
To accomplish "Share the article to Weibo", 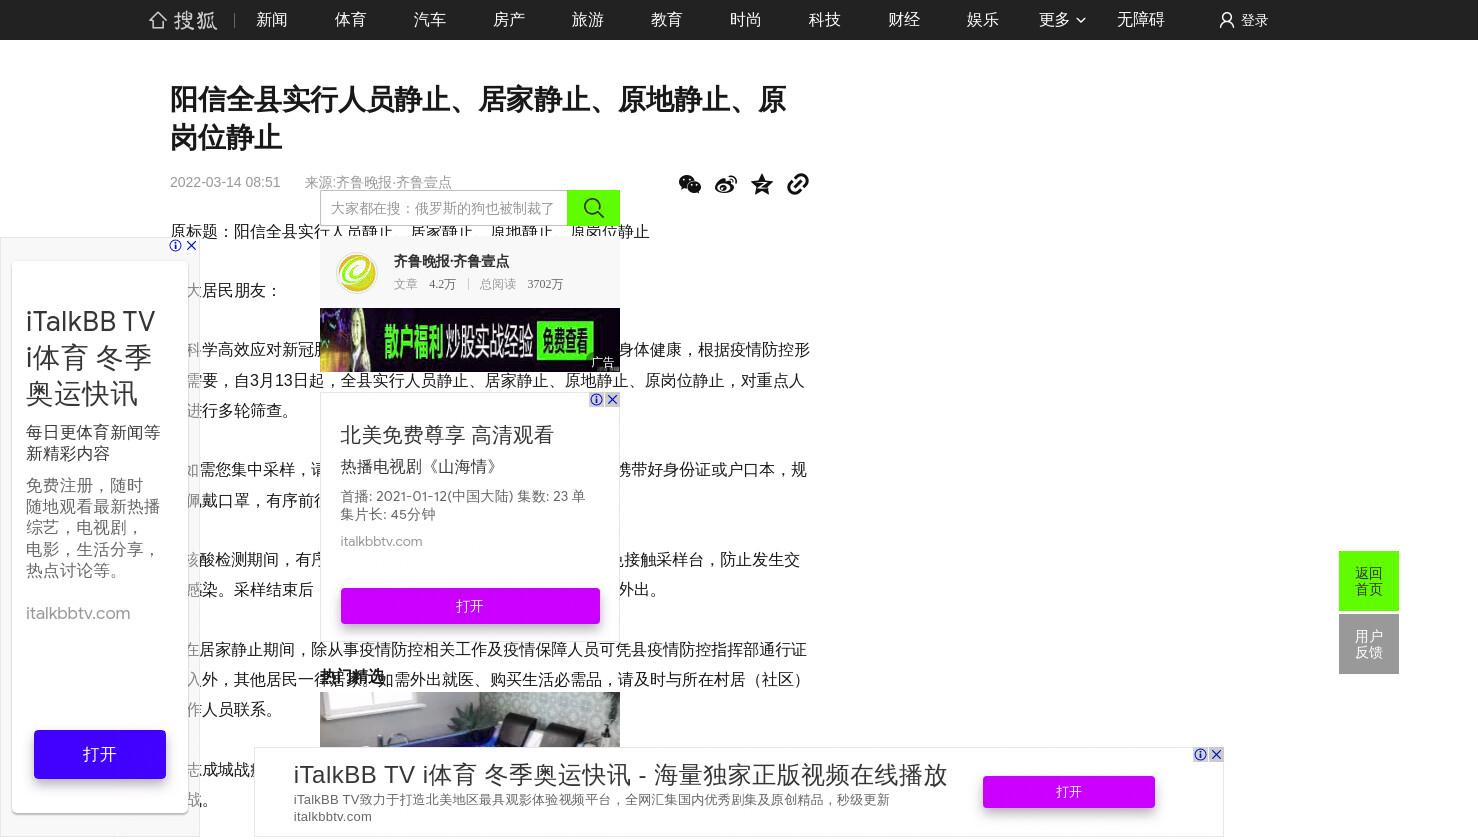I will tap(726, 184).
